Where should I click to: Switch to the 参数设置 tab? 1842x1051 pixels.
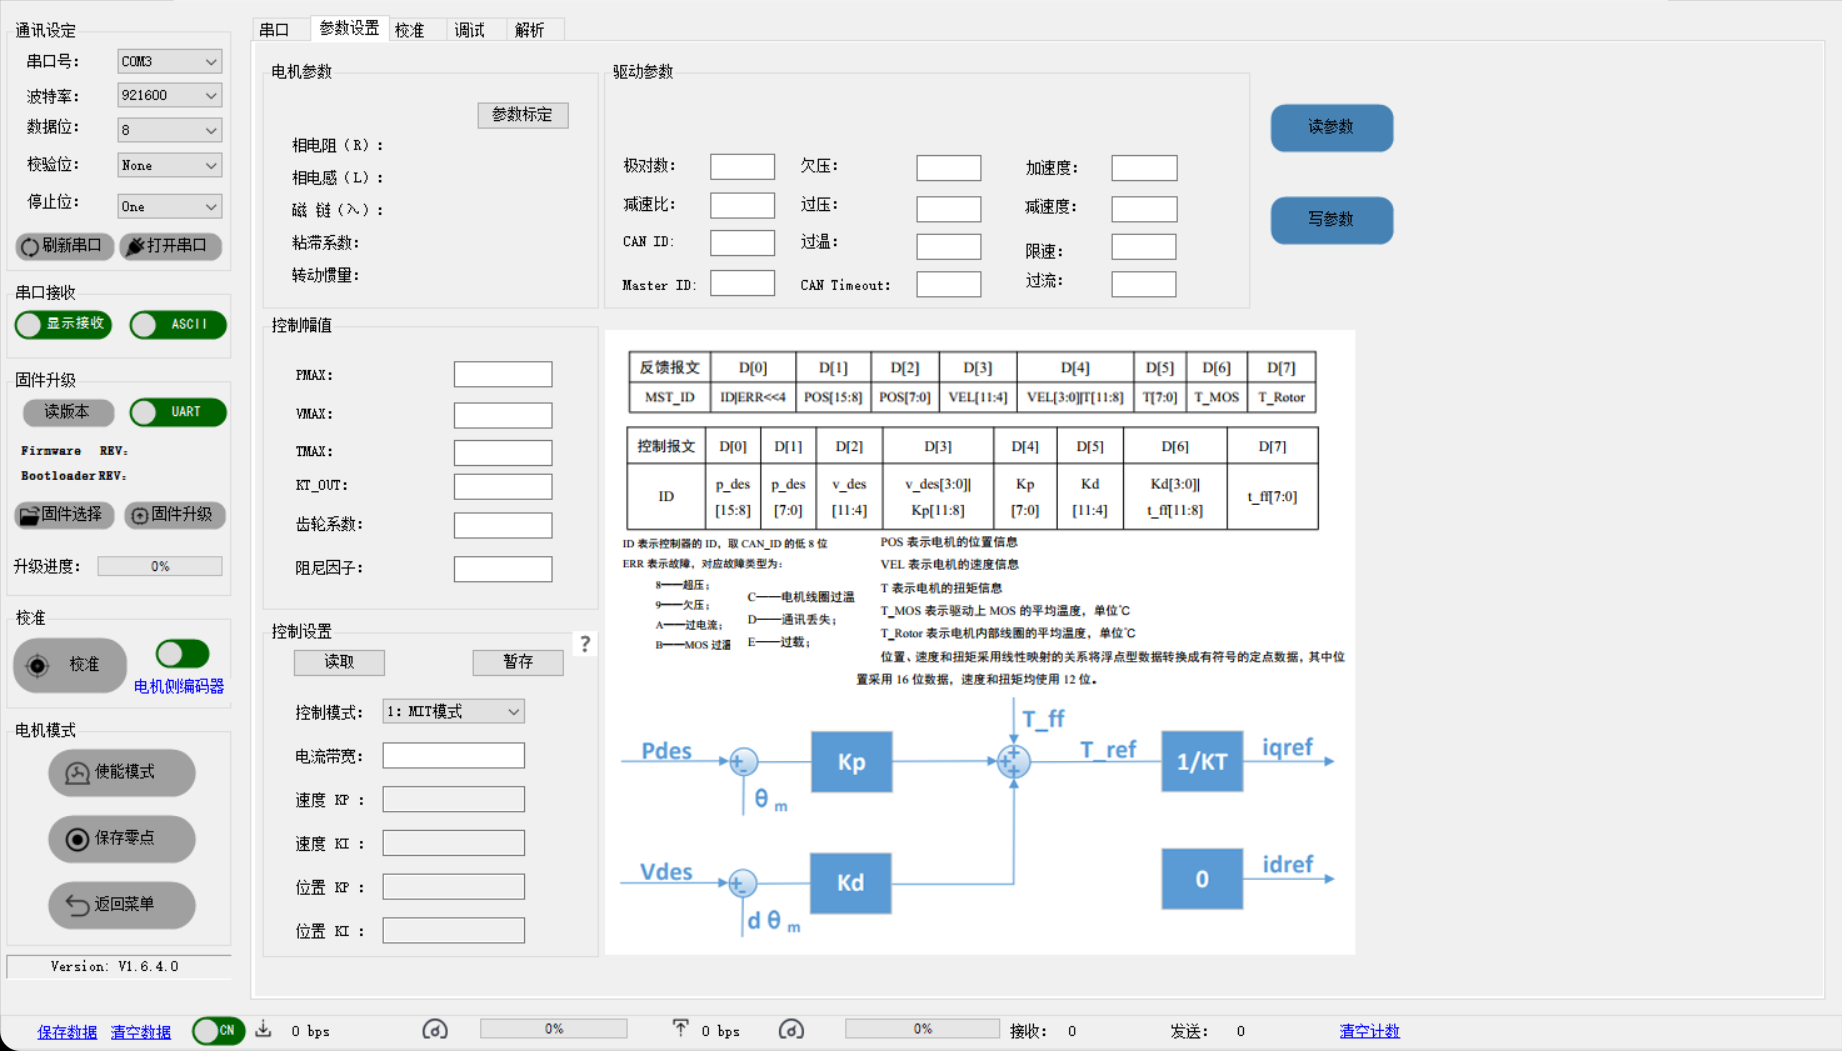(x=349, y=28)
